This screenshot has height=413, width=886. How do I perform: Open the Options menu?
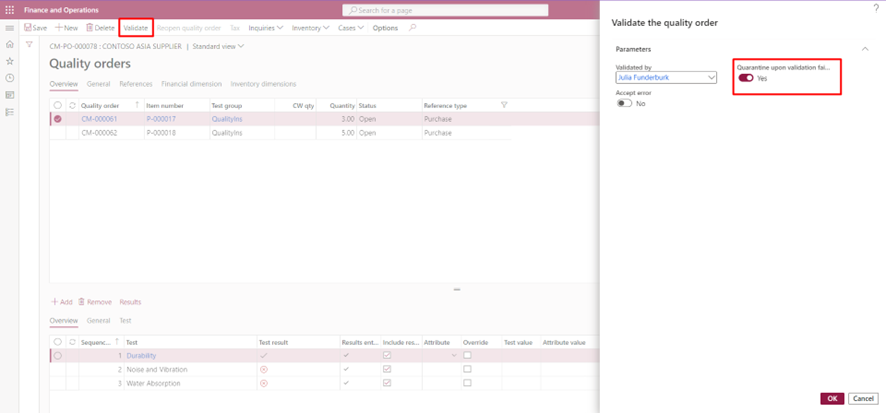pos(385,28)
